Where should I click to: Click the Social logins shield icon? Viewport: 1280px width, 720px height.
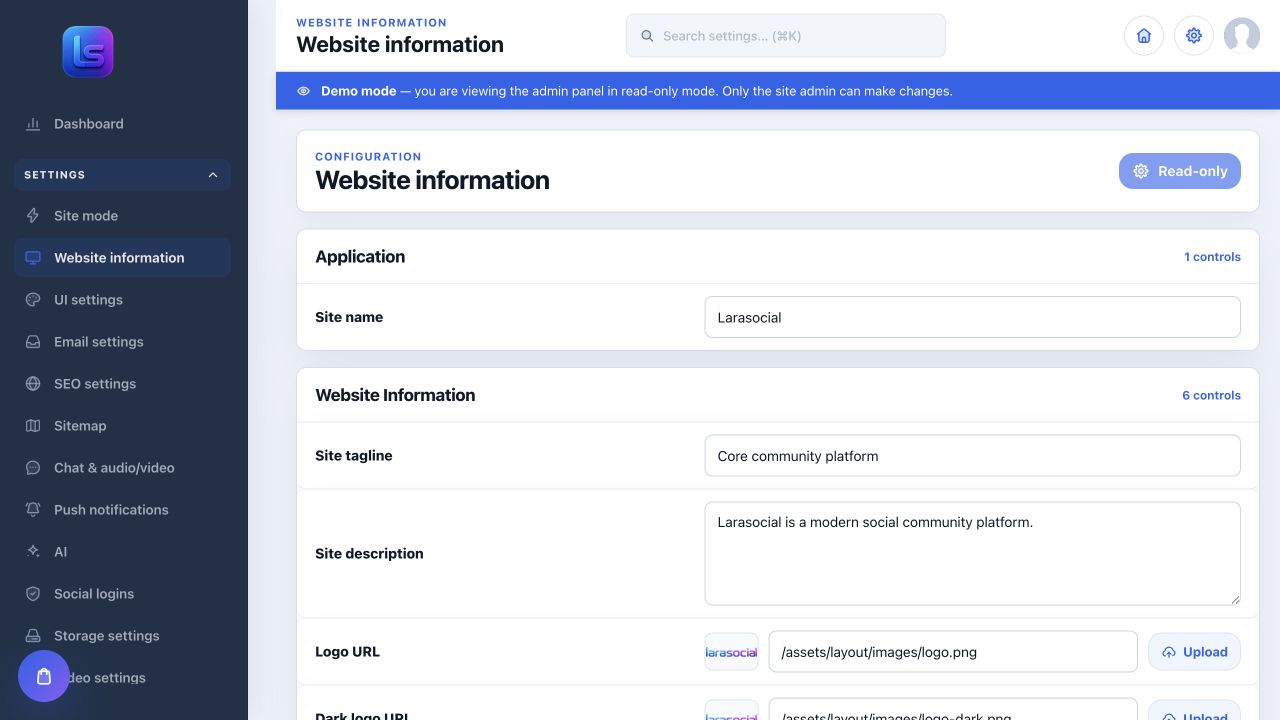click(x=33, y=594)
